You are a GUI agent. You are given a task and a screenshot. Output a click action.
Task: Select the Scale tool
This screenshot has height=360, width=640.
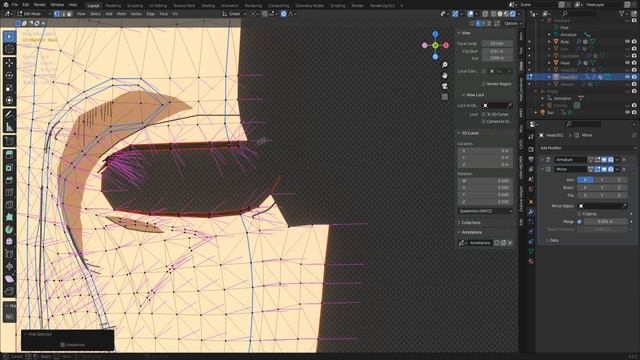[9, 88]
